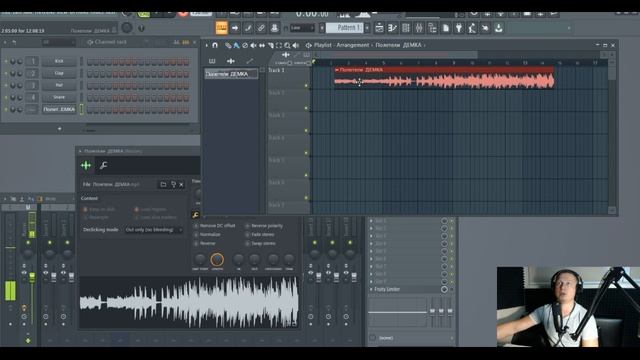Click the Kick channel volume knob
This screenshot has height=360, width=640.
20,61
